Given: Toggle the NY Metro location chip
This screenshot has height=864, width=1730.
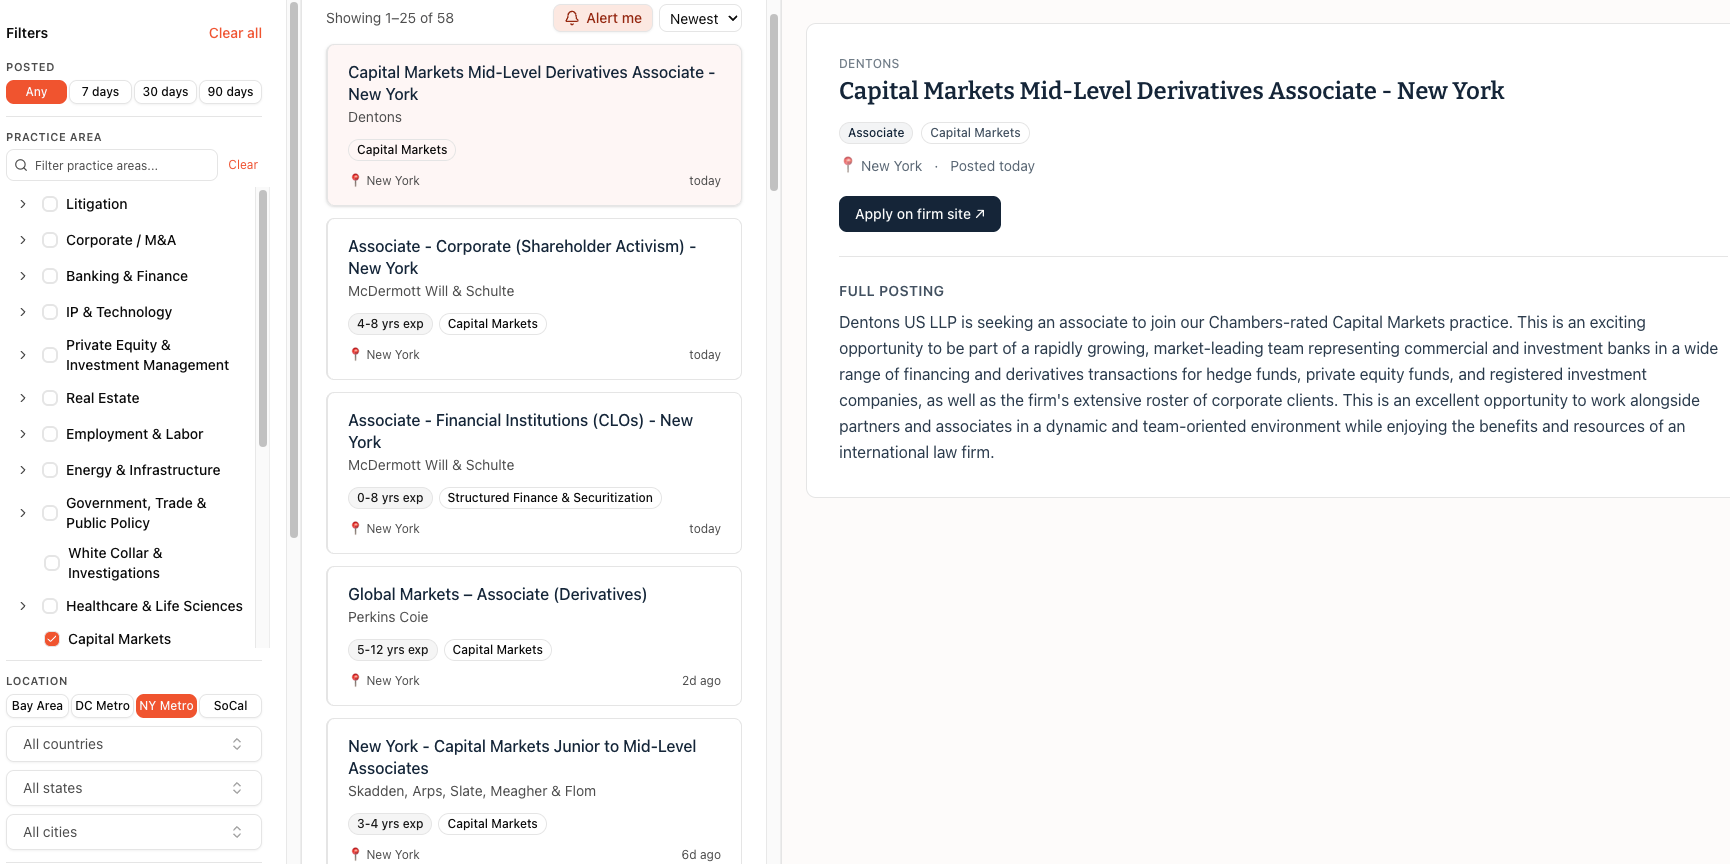Looking at the screenshot, I should [166, 706].
